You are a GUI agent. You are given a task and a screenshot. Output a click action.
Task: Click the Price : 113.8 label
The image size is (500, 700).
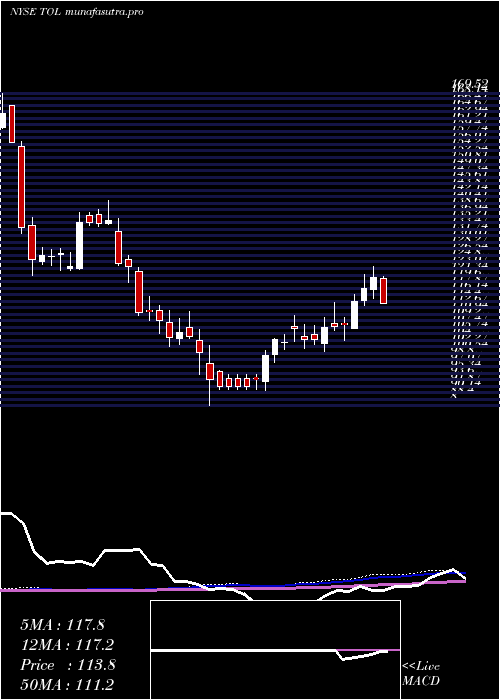tap(68, 665)
